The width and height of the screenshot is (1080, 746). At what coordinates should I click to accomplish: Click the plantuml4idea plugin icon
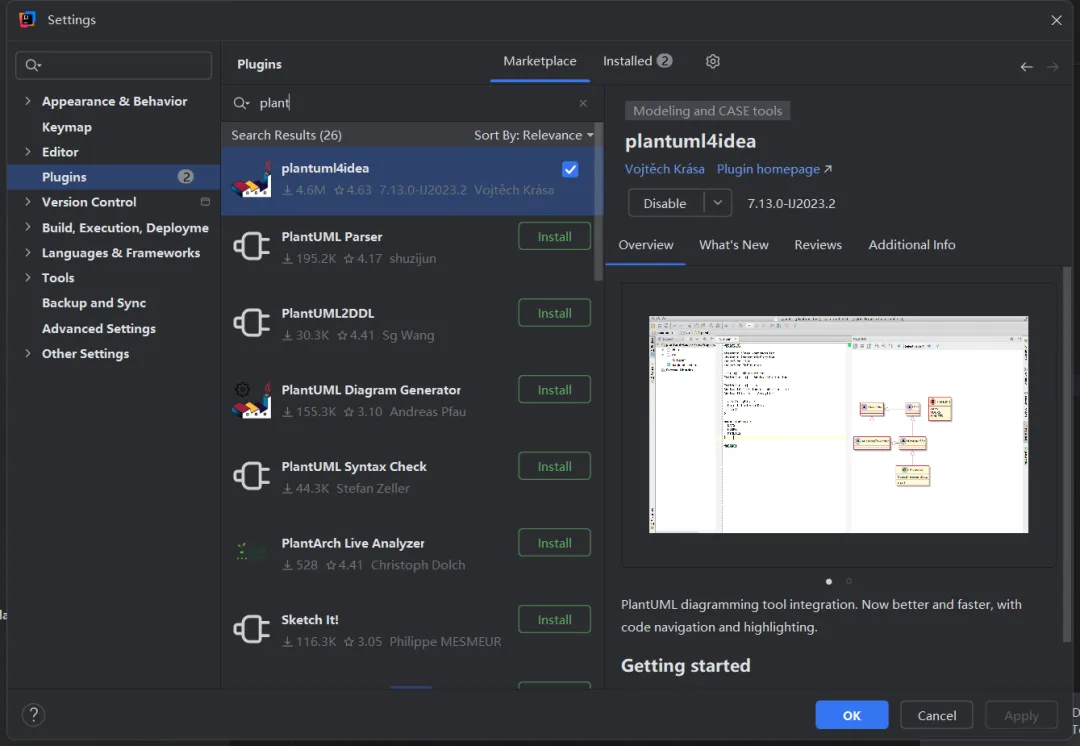pos(251,179)
